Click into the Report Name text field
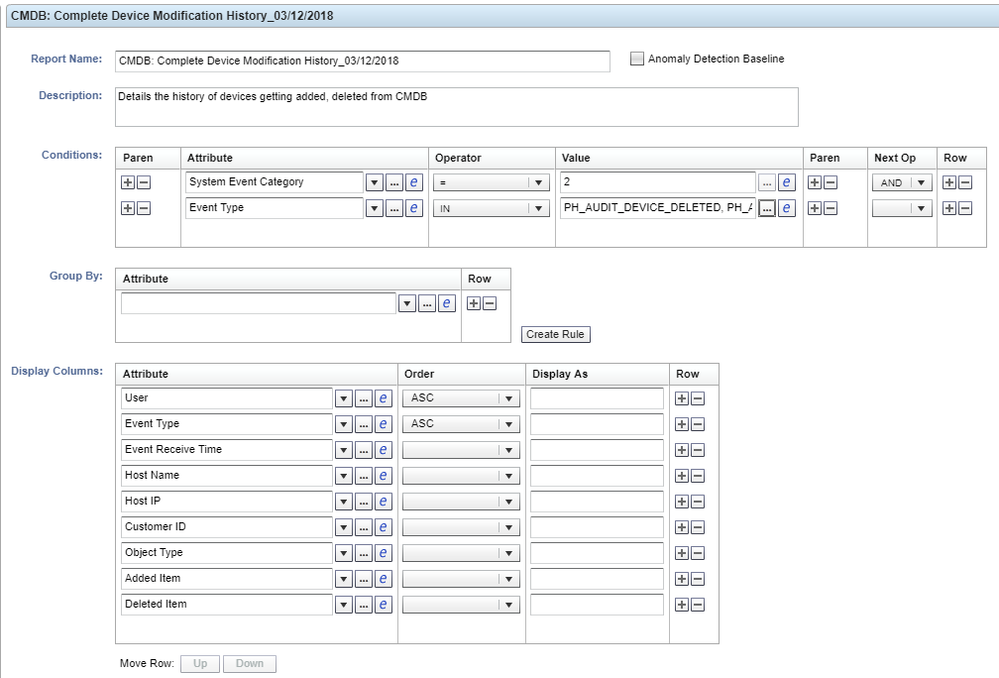The width and height of the screenshot is (999, 678). (362, 61)
